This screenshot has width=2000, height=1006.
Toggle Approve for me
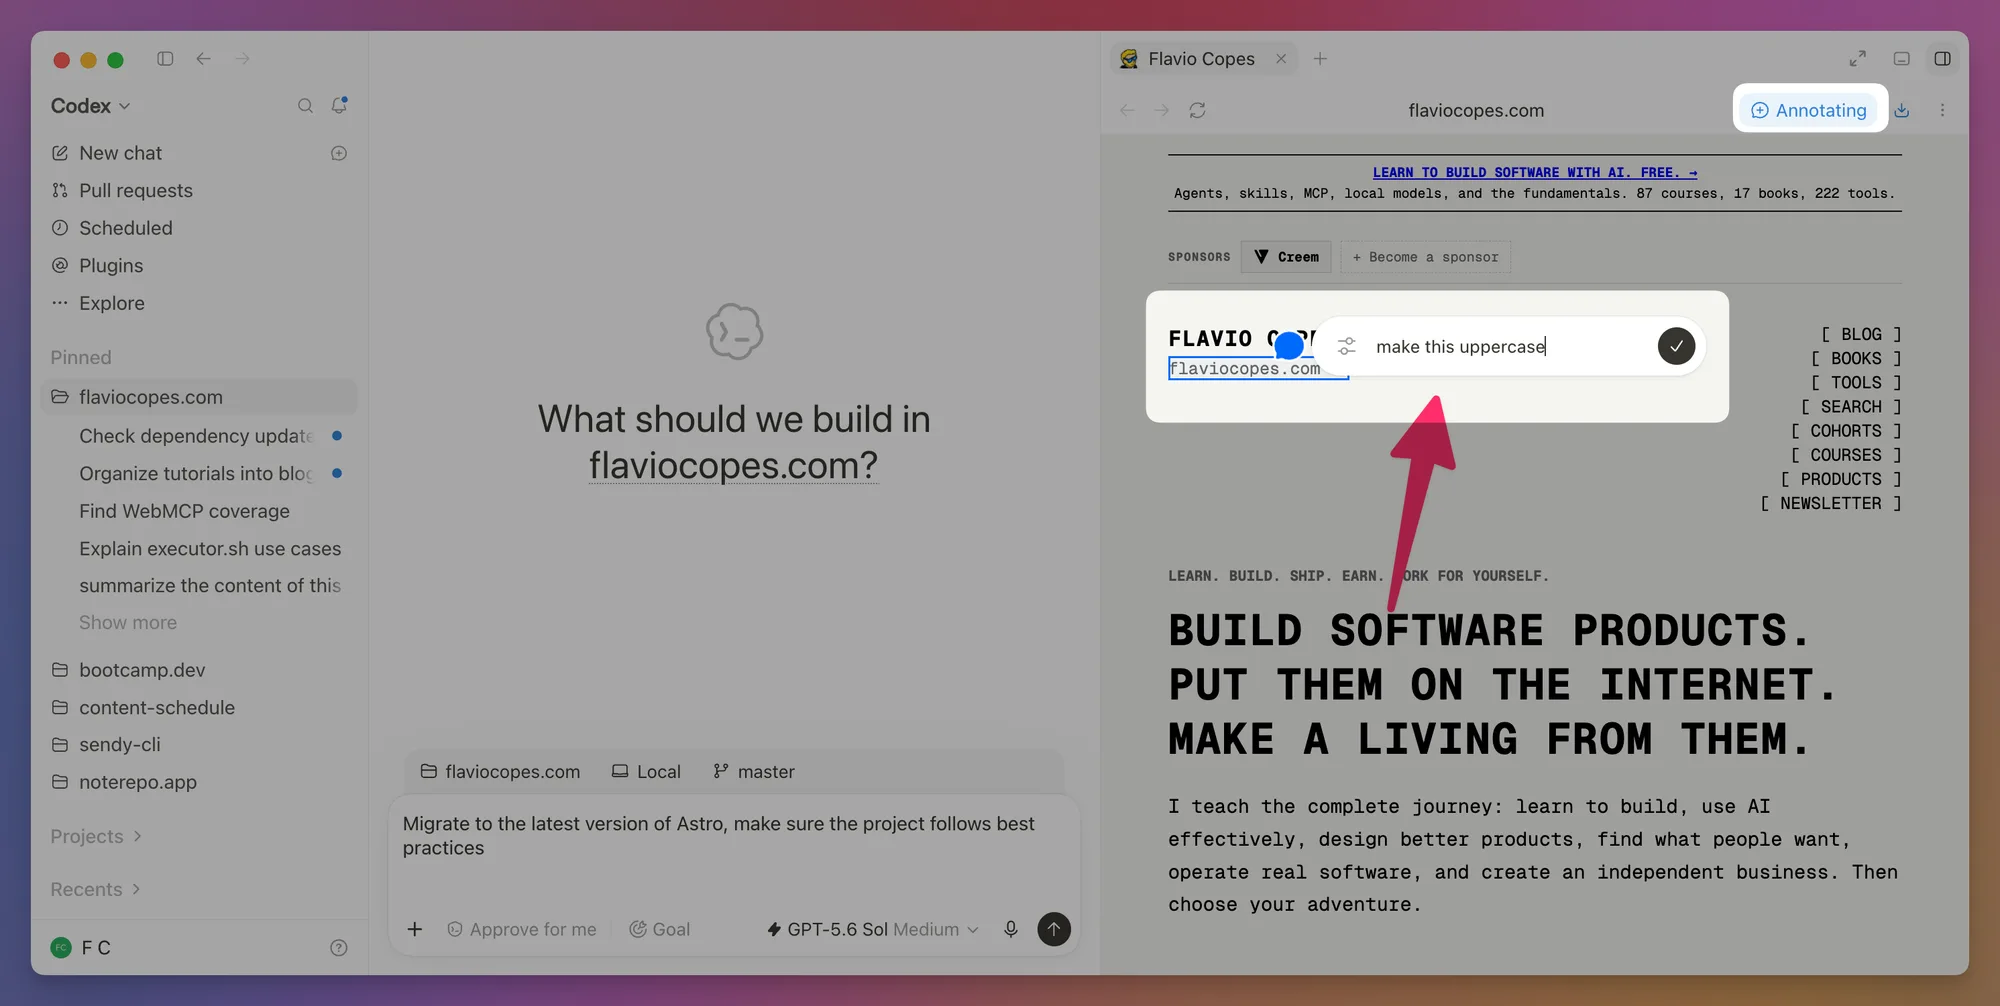click(522, 929)
